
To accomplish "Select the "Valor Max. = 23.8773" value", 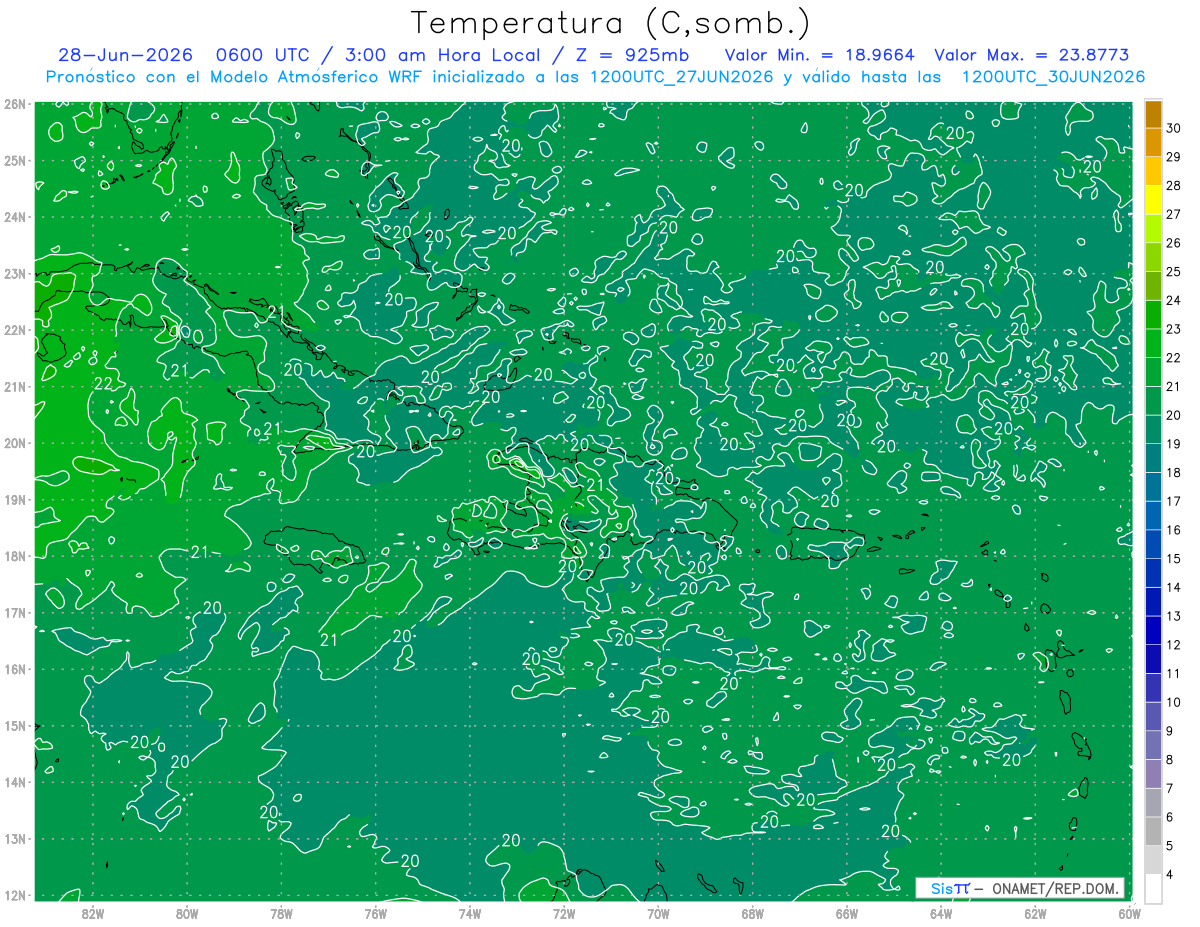I will pos(1032,56).
